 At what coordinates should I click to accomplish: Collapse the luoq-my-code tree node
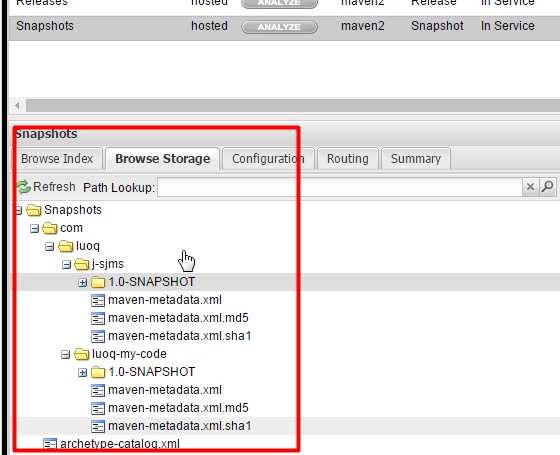tap(65, 355)
